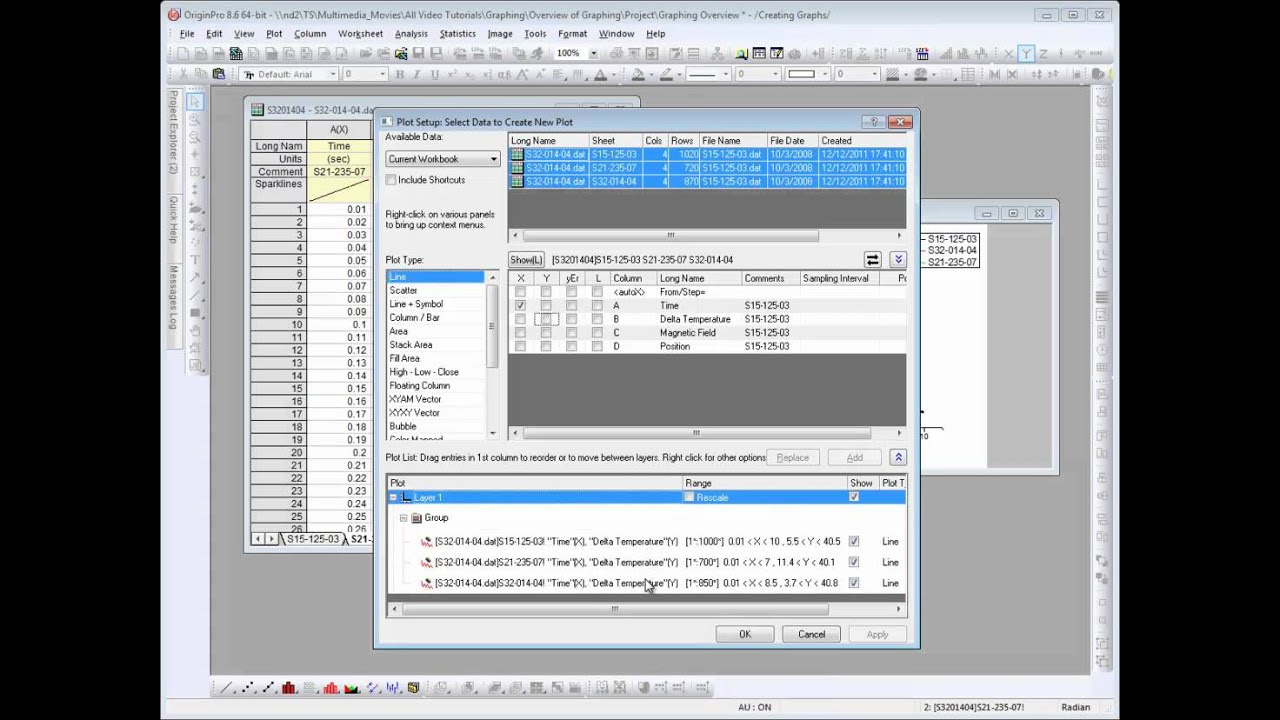Click the Add button

pyautogui.click(x=855, y=457)
